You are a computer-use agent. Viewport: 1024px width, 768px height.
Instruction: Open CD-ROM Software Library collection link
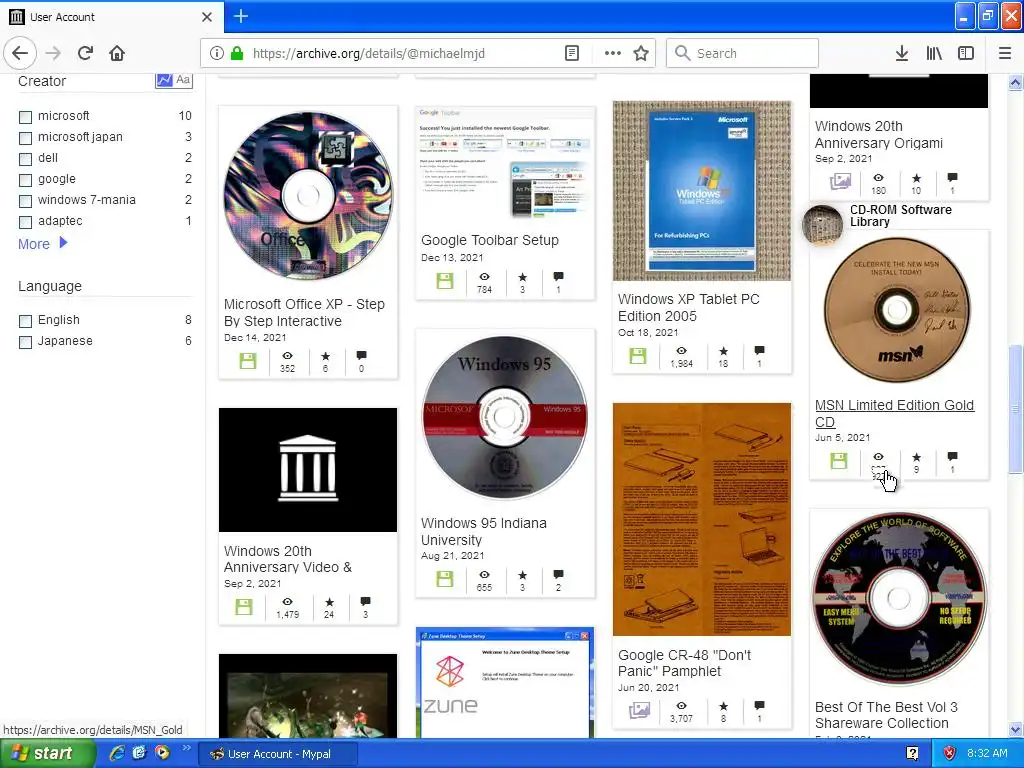point(900,216)
